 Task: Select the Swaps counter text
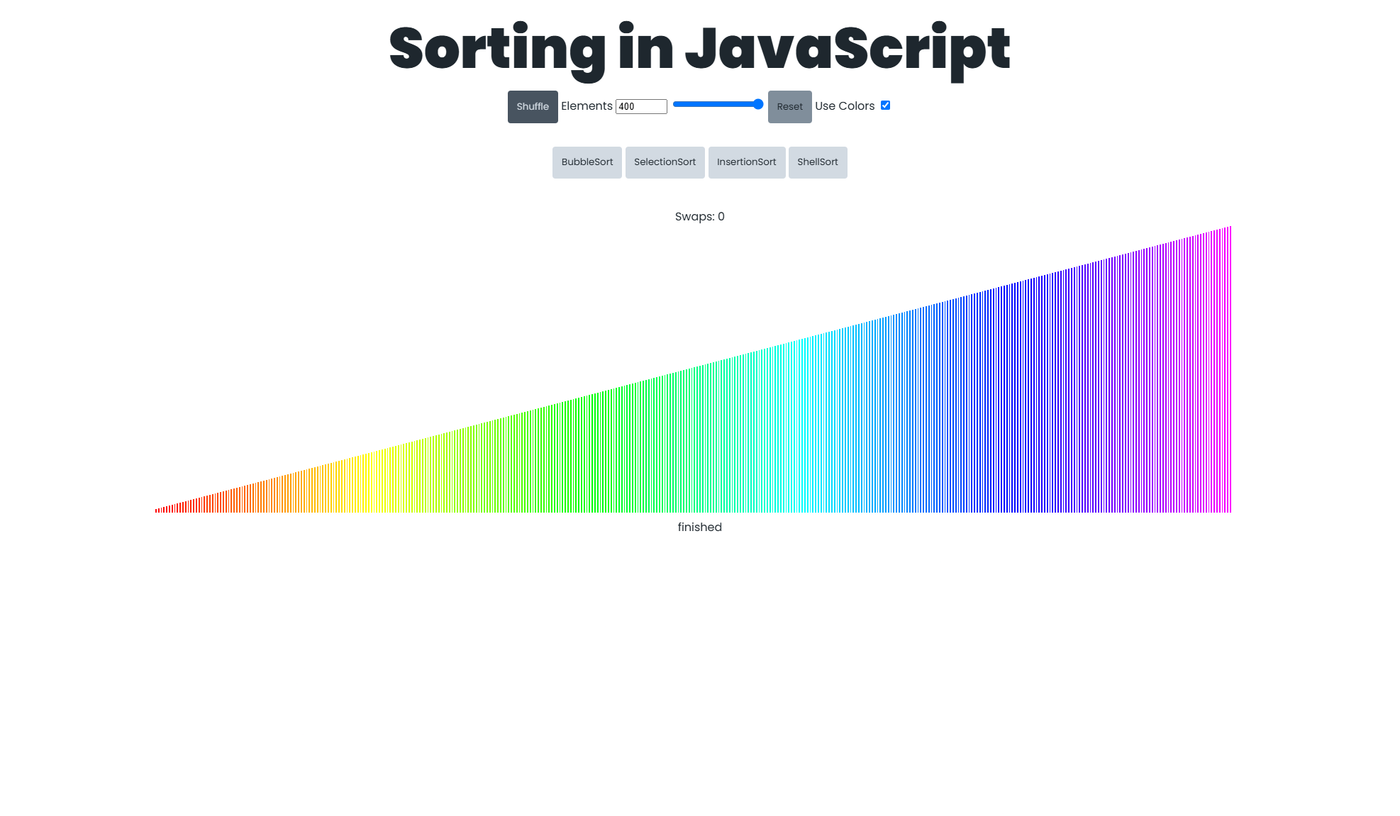coord(700,217)
